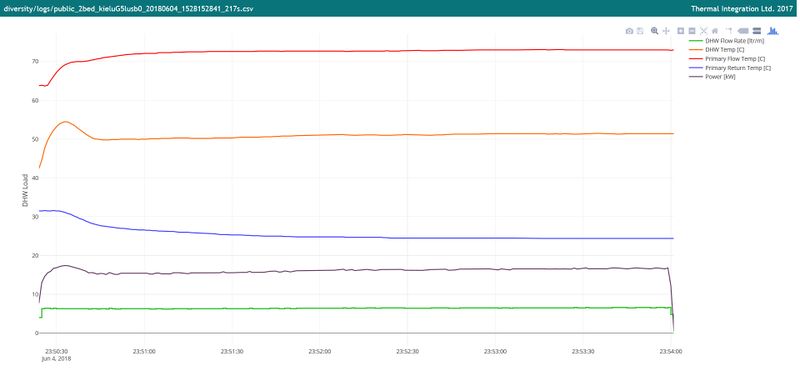800x371 pixels.
Task: Click the save/edit in Chart Studio icon
Action: click(x=640, y=31)
